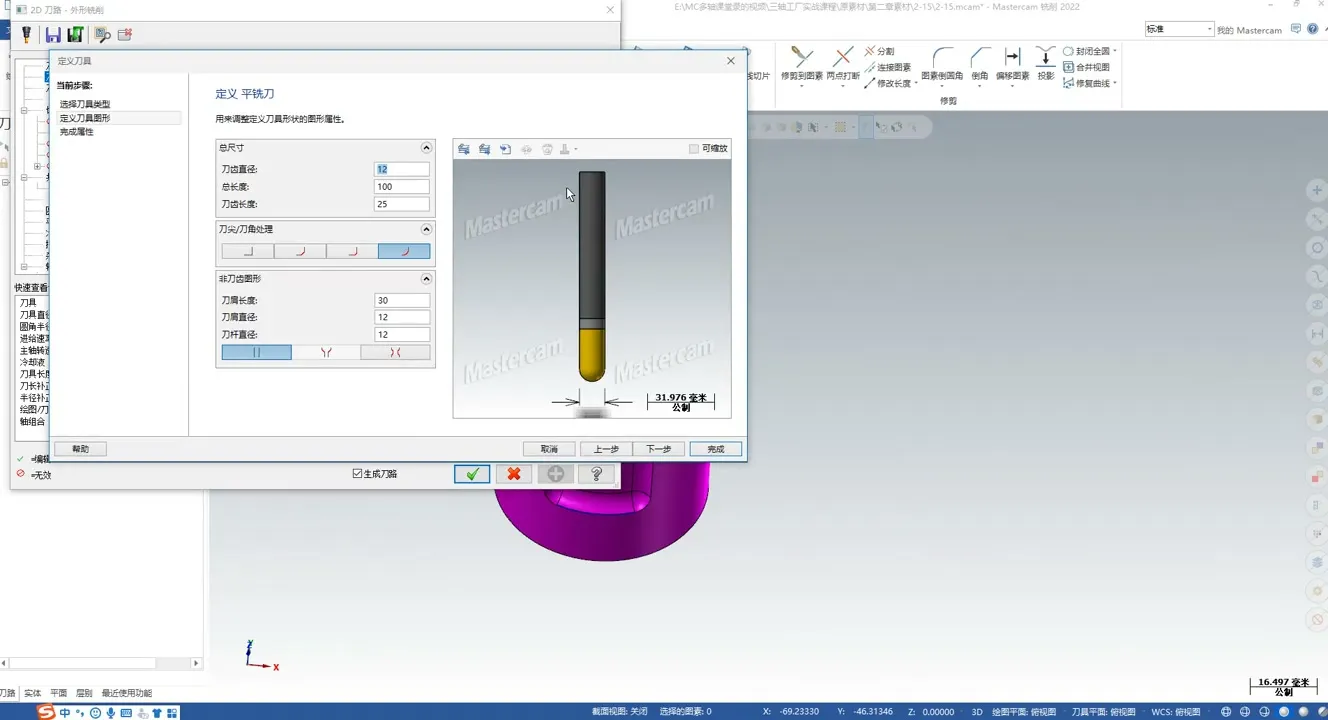The height and width of the screenshot is (720, 1328).
Task: Select the straight shank shape option
Action: pos(257,353)
